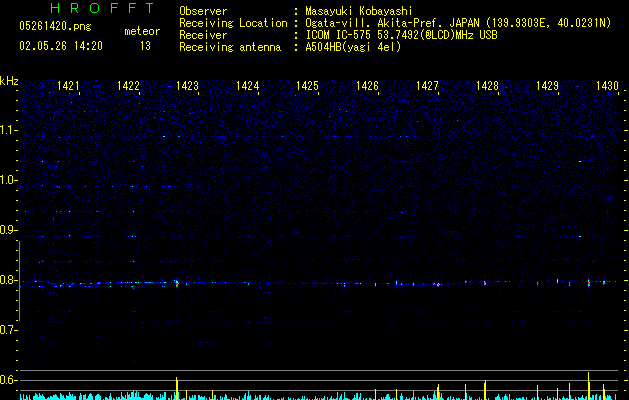Click the 0.9 frequency axis label
This screenshot has height=400, width=629.
pos(8,230)
